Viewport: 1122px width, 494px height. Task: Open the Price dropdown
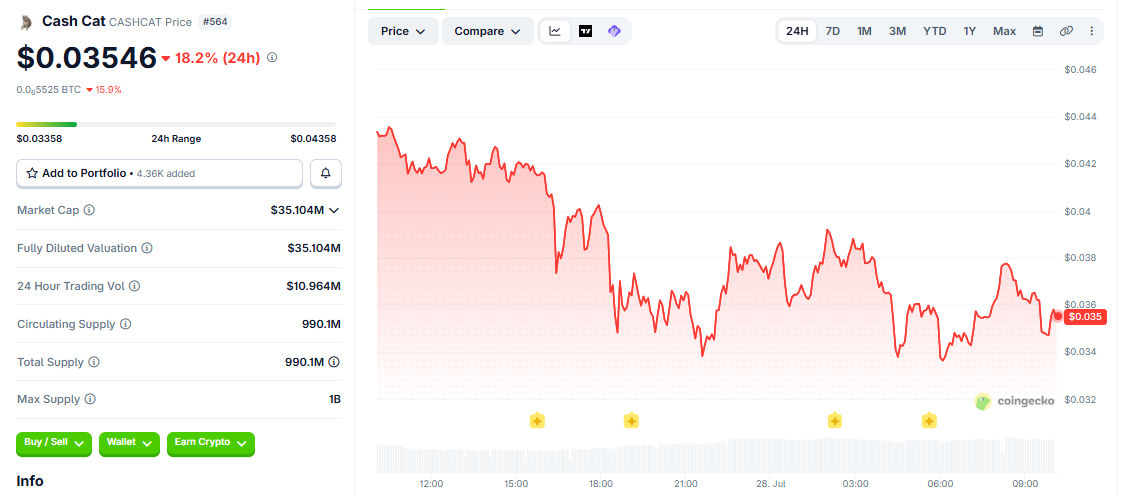(404, 32)
